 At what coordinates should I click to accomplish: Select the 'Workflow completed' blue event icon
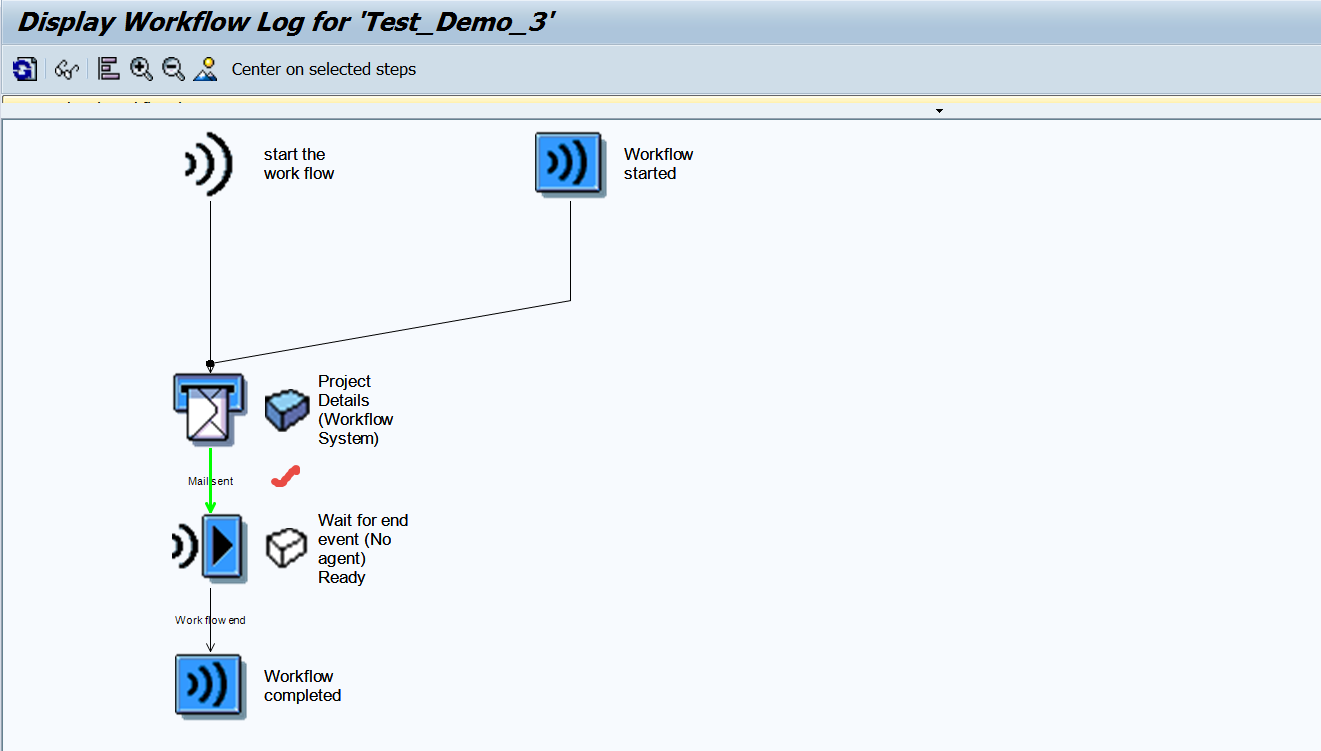(x=209, y=687)
